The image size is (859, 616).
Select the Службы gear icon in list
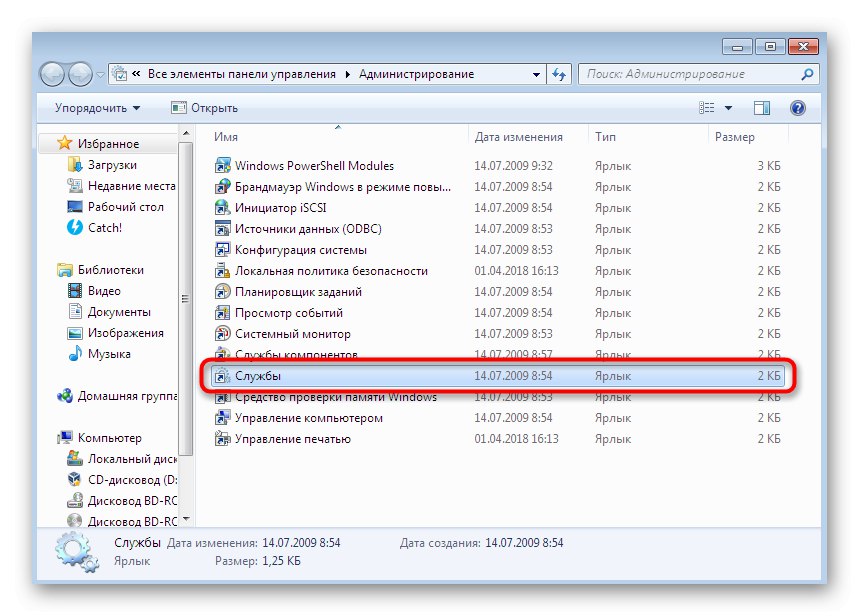click(222, 376)
